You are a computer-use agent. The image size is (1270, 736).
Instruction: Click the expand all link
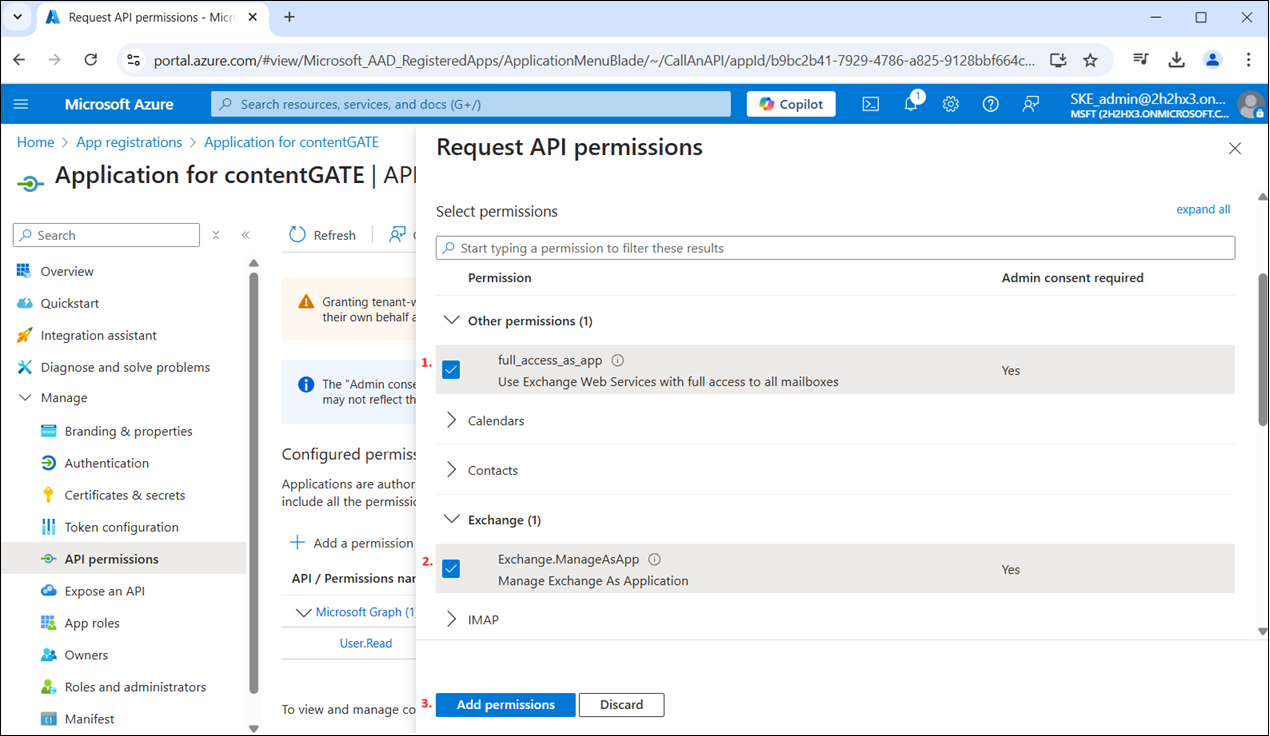1203,210
